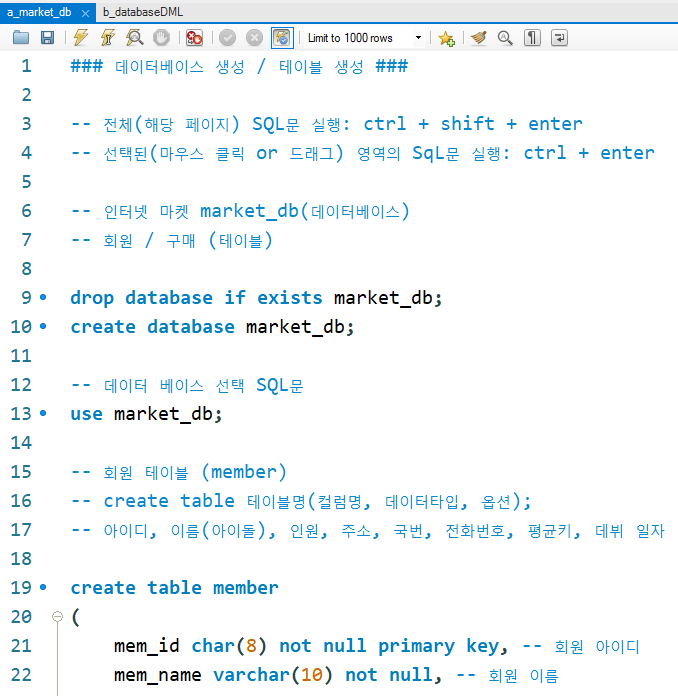Toggle invisible characters with the pilcrow icon

point(532,38)
